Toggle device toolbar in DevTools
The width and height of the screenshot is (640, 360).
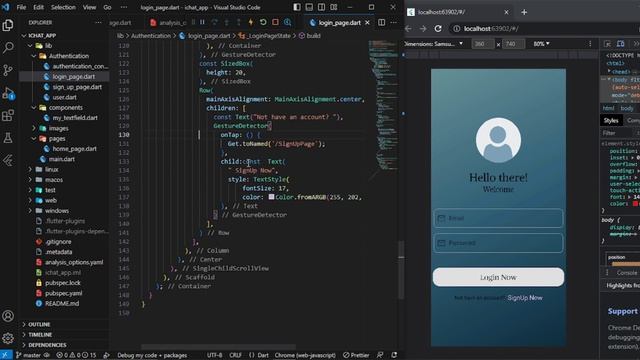[x=620, y=44]
